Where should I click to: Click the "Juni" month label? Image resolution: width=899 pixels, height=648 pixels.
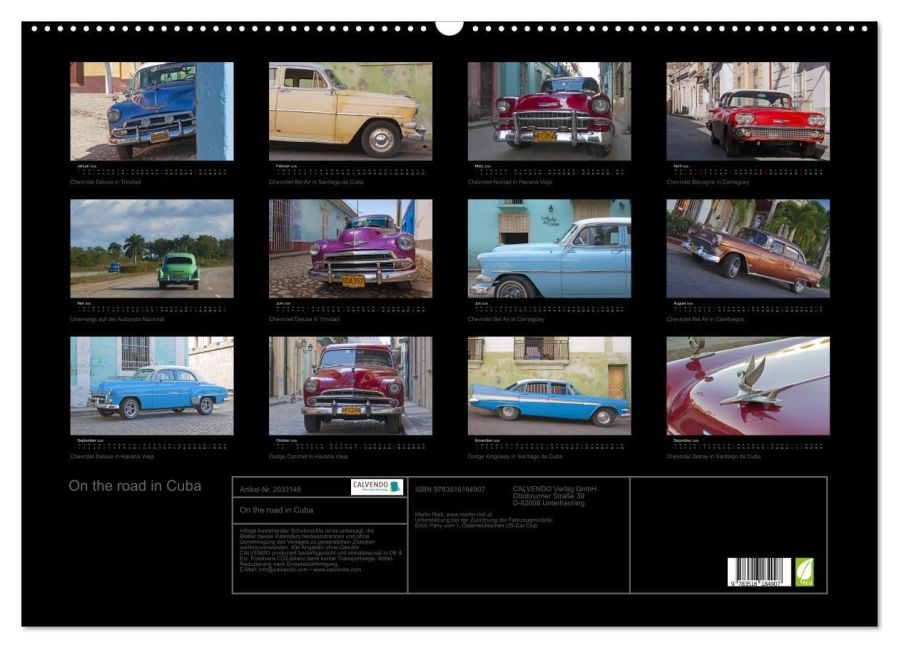[280, 303]
